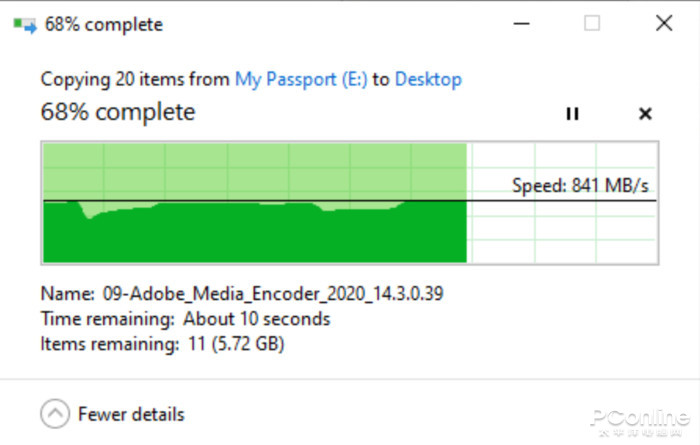
Task: Collapse details using the circled chevron icon
Action: click(x=55, y=413)
